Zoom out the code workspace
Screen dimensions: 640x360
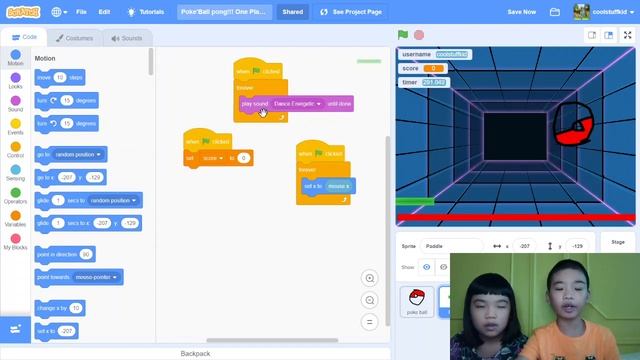pyautogui.click(x=369, y=300)
